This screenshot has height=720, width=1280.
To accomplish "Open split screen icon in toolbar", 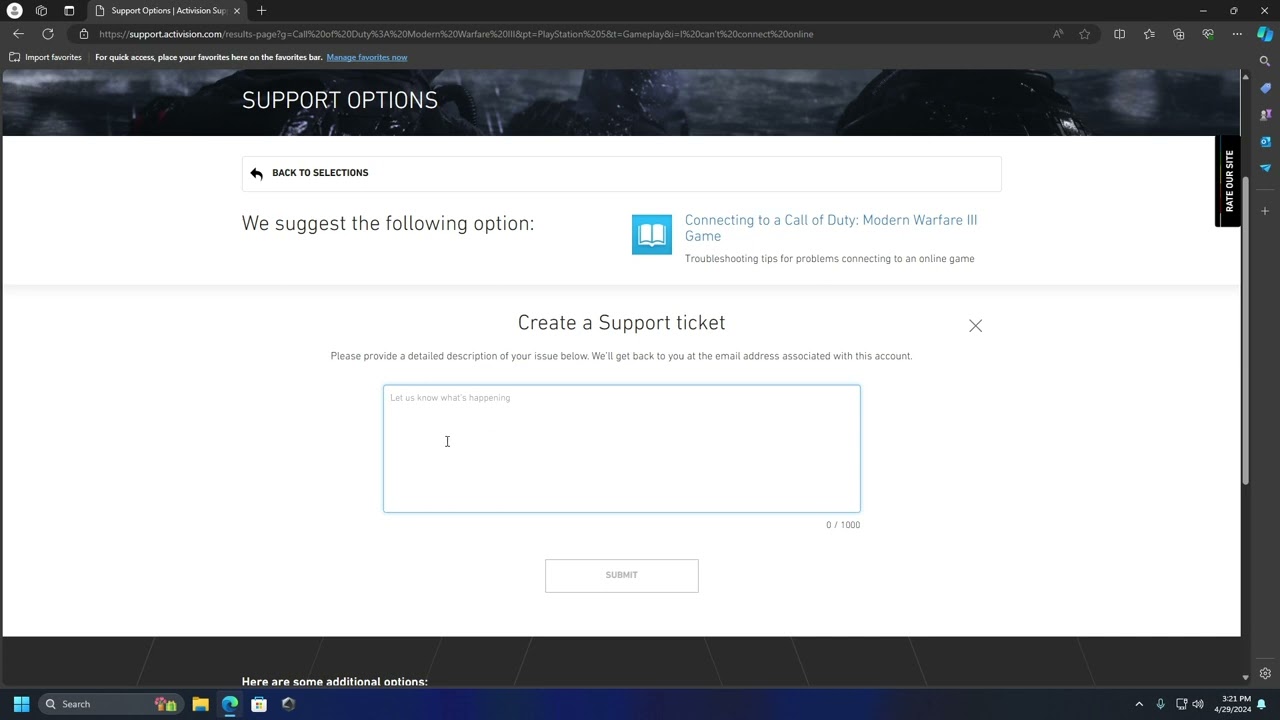I will point(1120,34).
